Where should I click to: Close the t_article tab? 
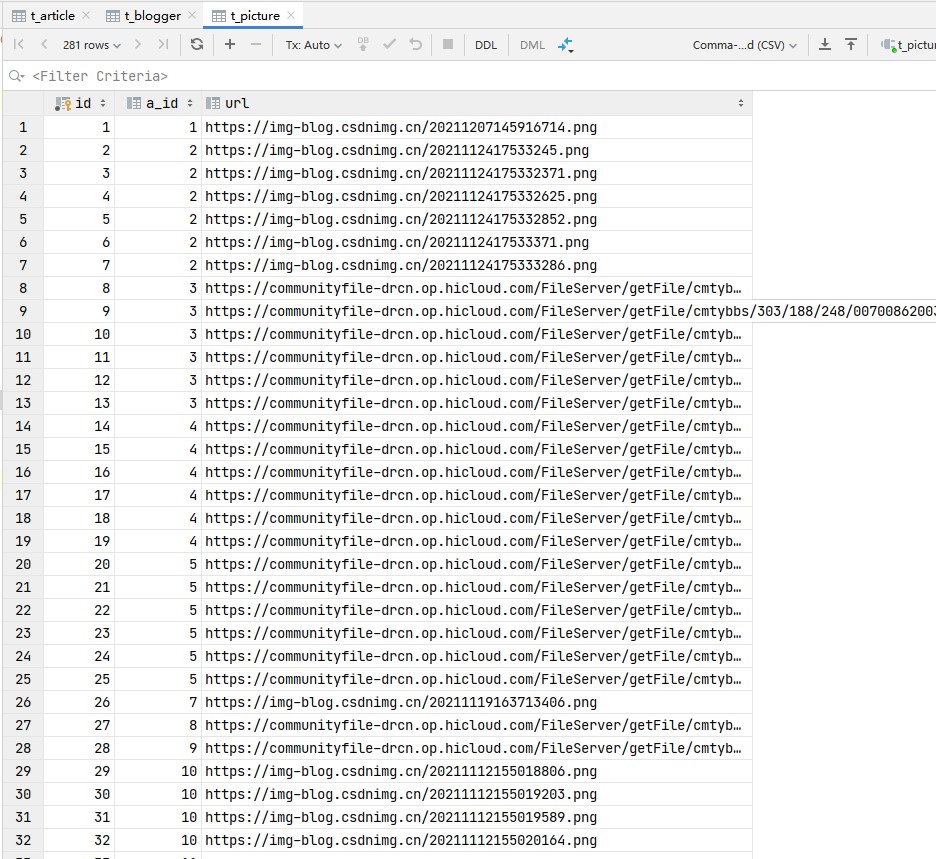point(86,16)
